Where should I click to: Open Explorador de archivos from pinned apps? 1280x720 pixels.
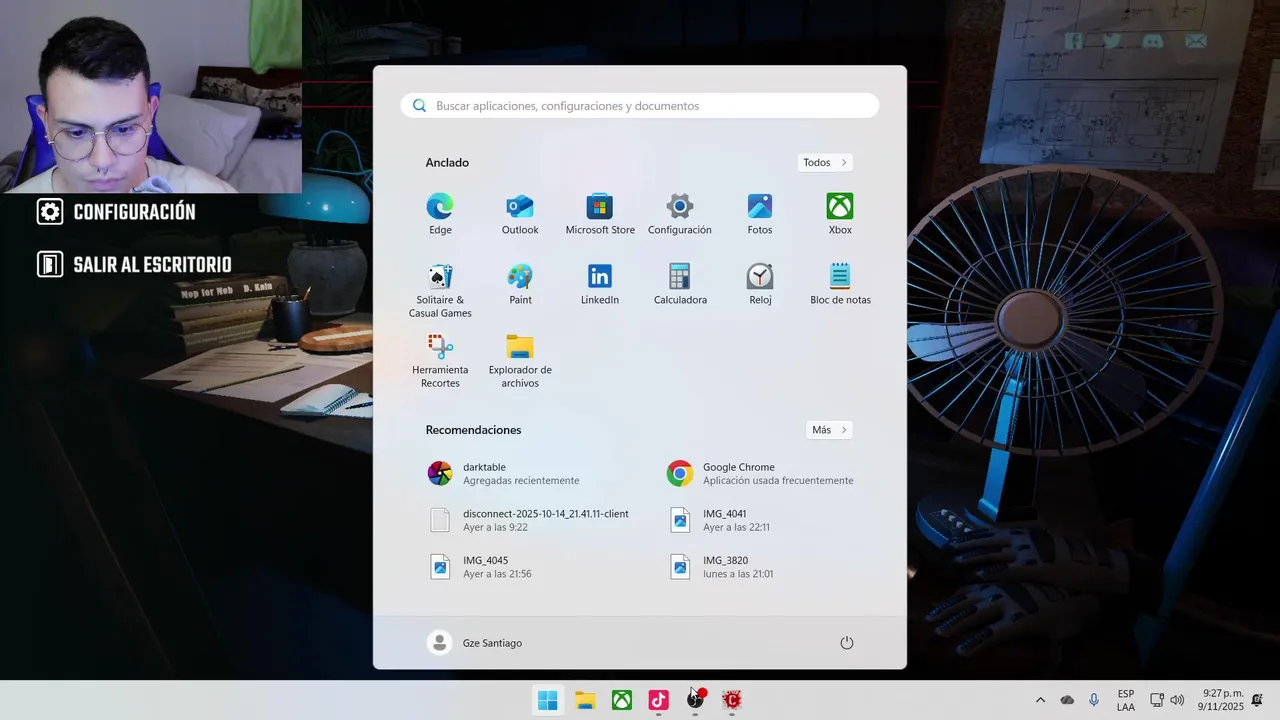click(520, 360)
